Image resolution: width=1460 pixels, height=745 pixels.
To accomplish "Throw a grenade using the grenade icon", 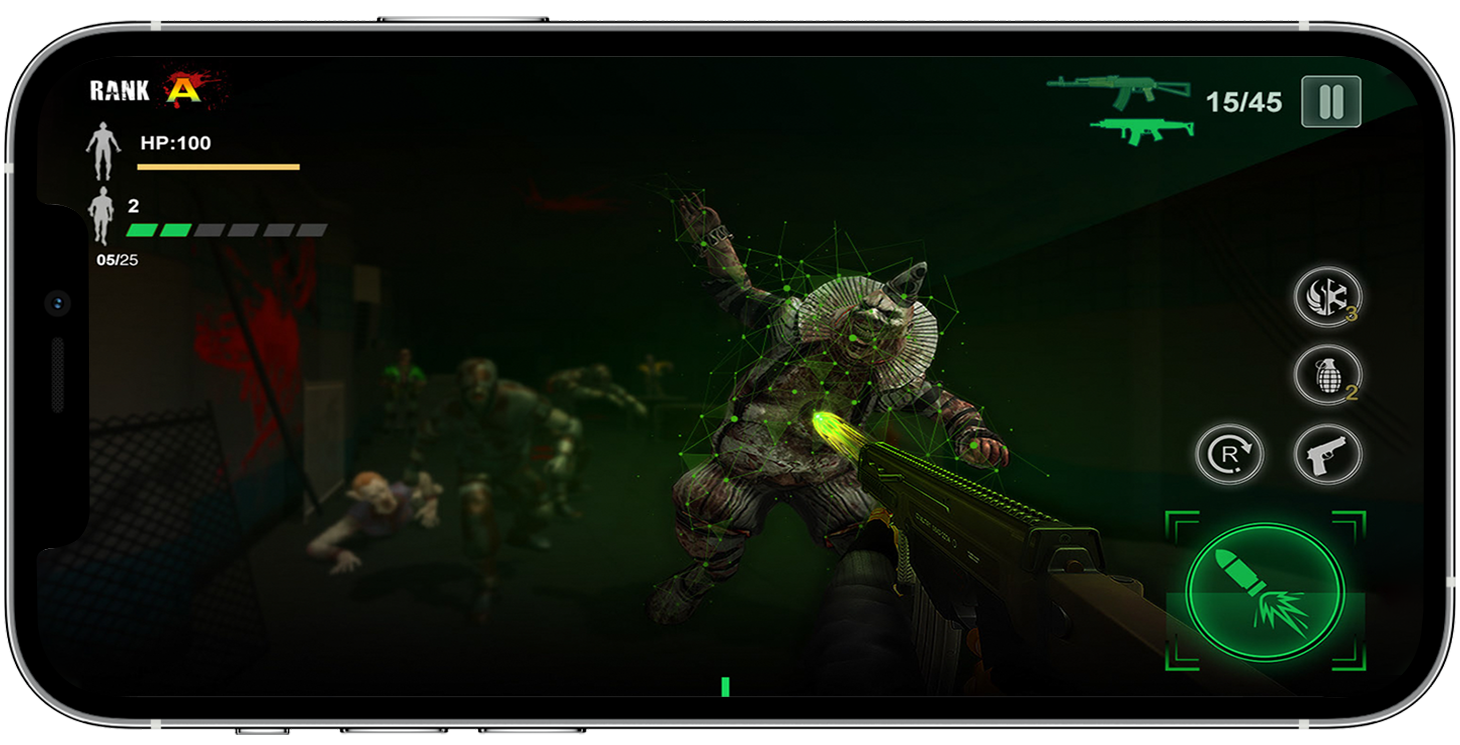I will [1328, 375].
